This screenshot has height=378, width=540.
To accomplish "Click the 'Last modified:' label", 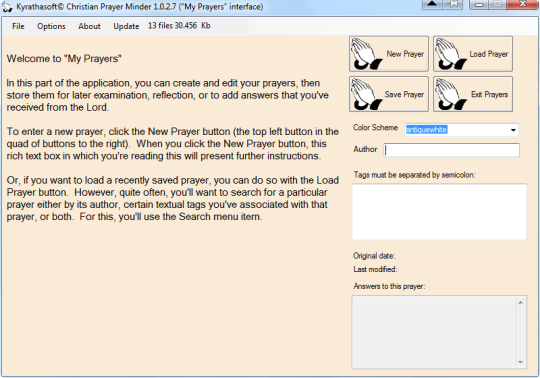I will [x=375, y=269].
